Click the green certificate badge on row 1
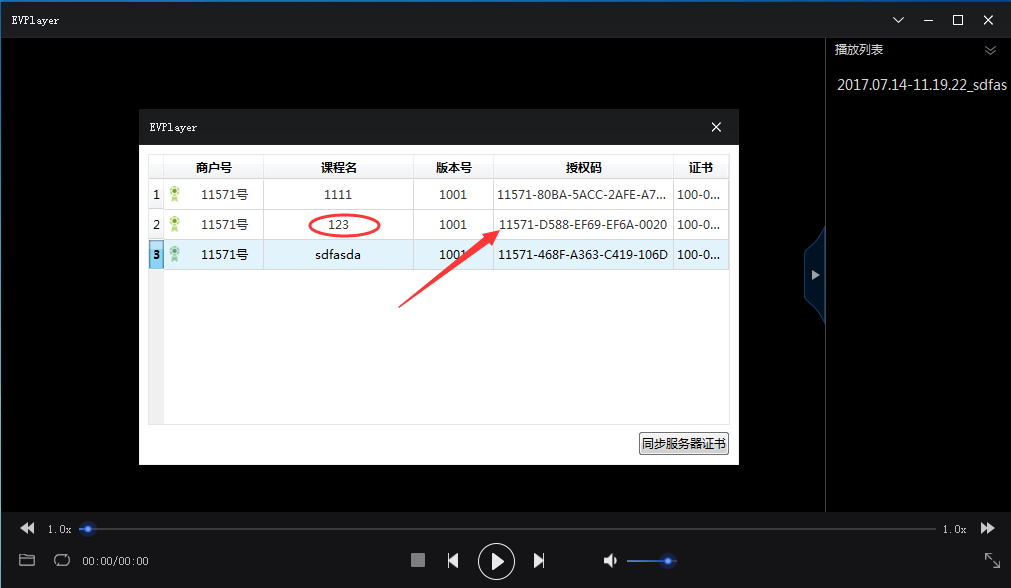This screenshot has height=588, width=1011. click(x=176, y=194)
